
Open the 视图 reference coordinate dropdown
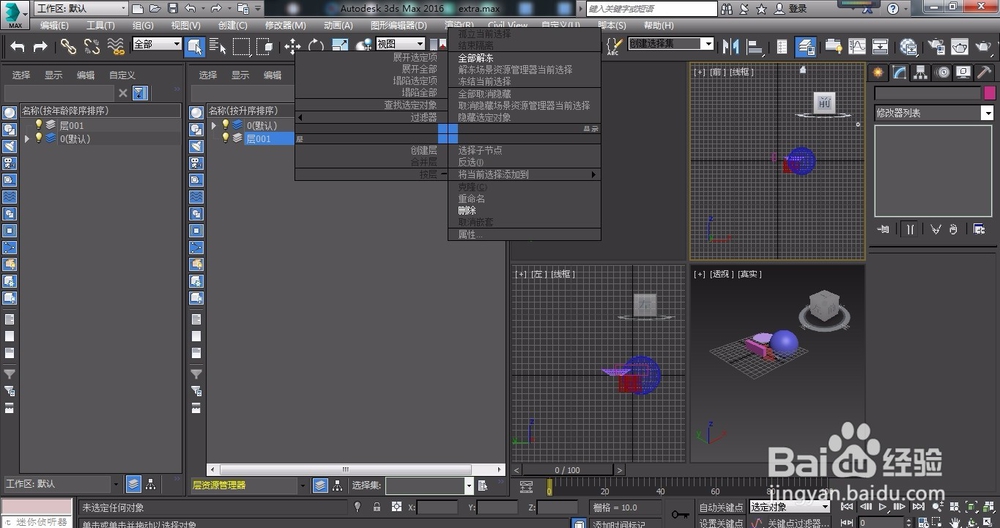coord(401,44)
